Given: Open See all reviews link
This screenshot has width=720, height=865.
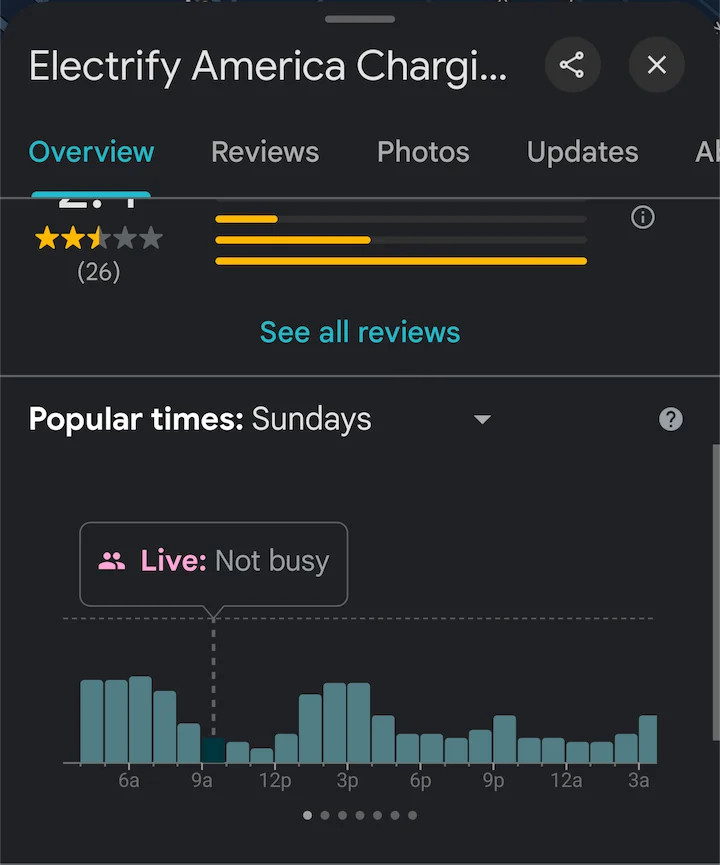Looking at the screenshot, I should [360, 332].
